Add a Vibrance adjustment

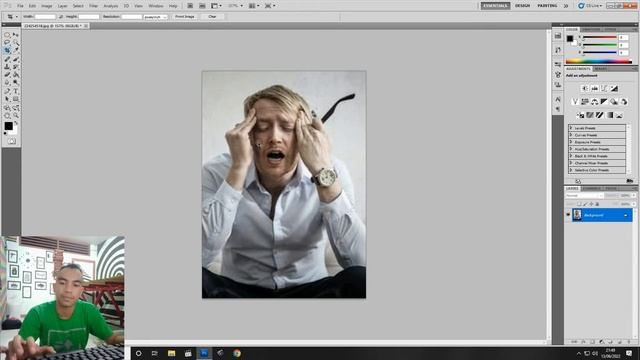[575, 101]
